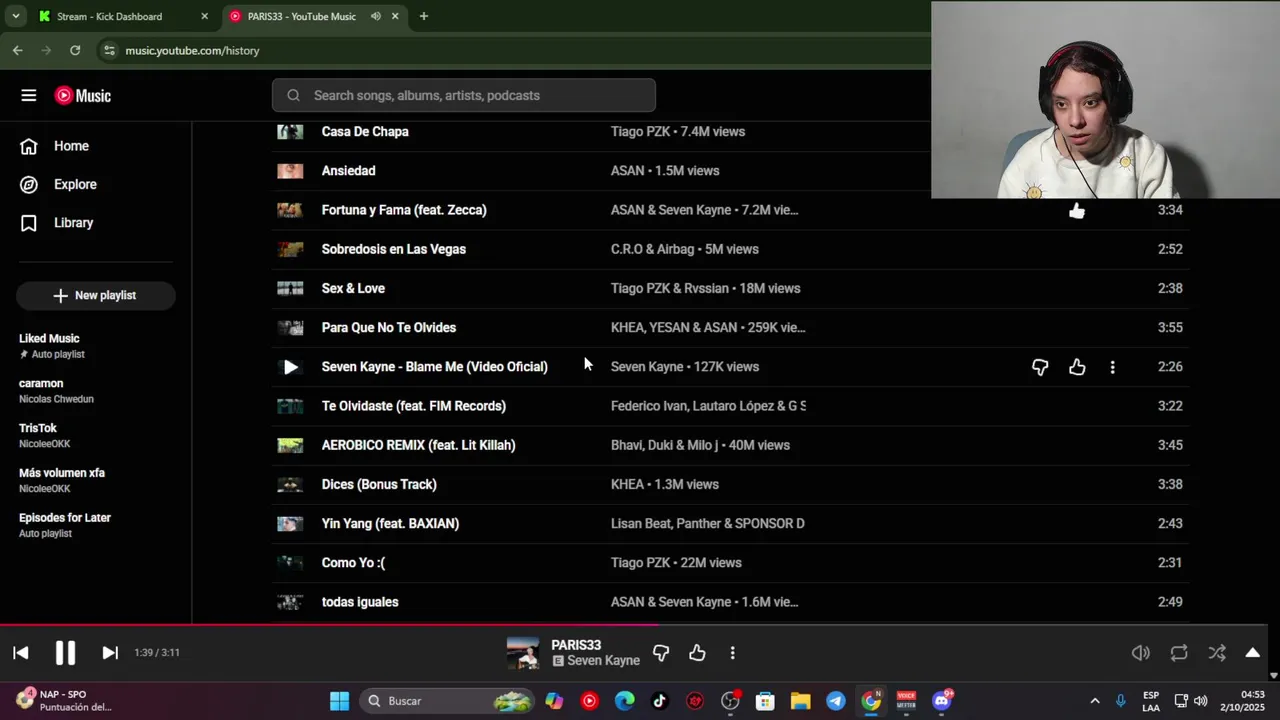The height and width of the screenshot is (720, 1280).
Task: Open artist Seven Kayne in Blame Me row
Action: pos(647,367)
